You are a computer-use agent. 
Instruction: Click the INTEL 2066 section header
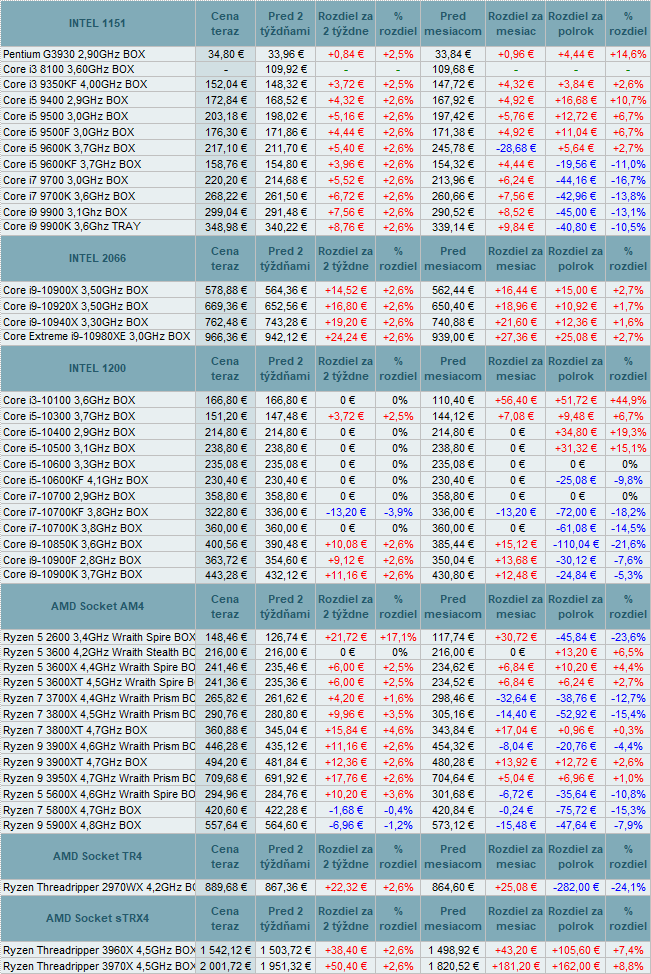coord(97,258)
